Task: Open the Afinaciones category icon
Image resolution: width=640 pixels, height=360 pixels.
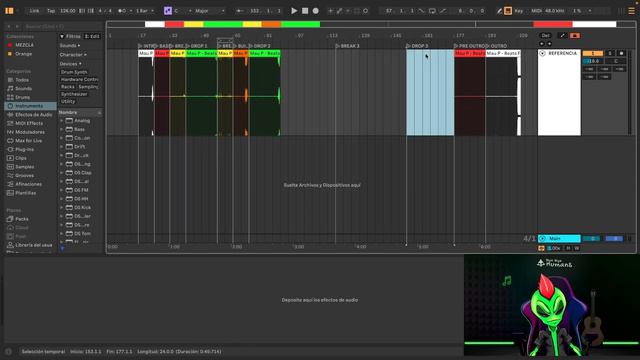Action: 10,184
